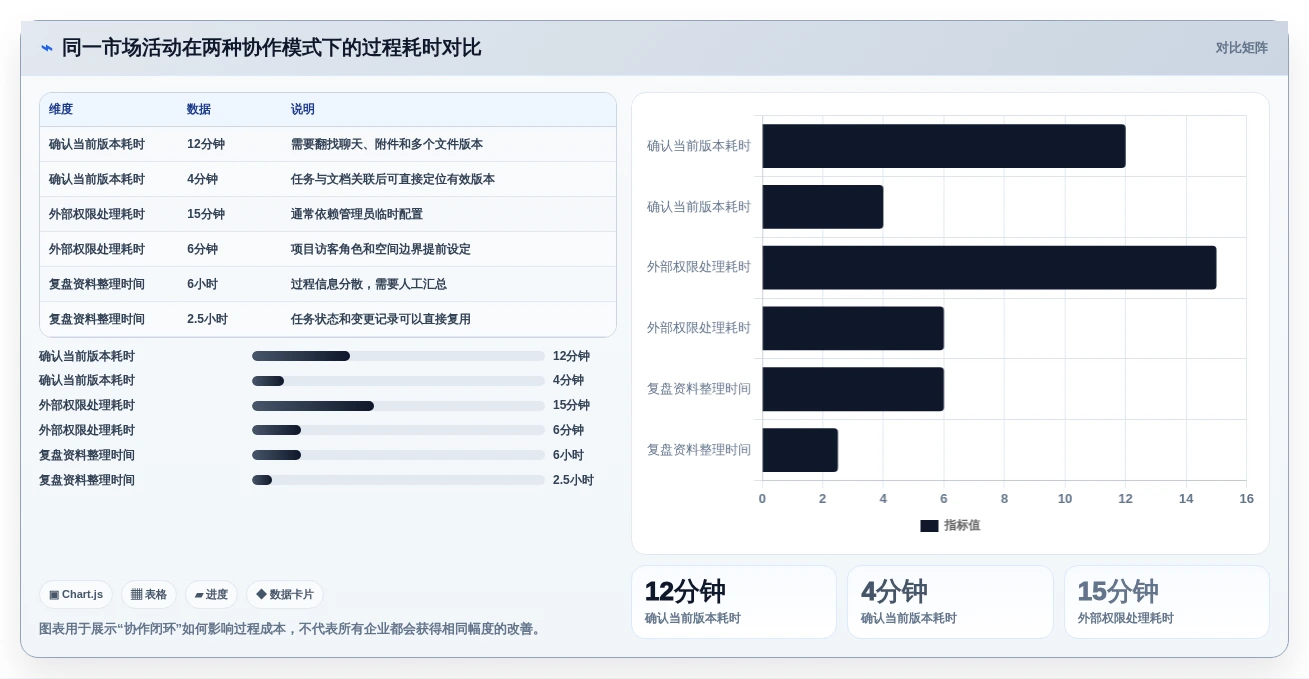
Task: Select the 表格 chip
Action: (x=149, y=595)
